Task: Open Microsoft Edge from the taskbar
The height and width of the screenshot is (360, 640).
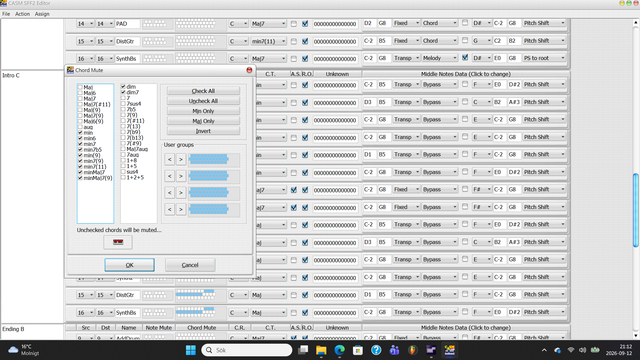Action: (x=340, y=350)
